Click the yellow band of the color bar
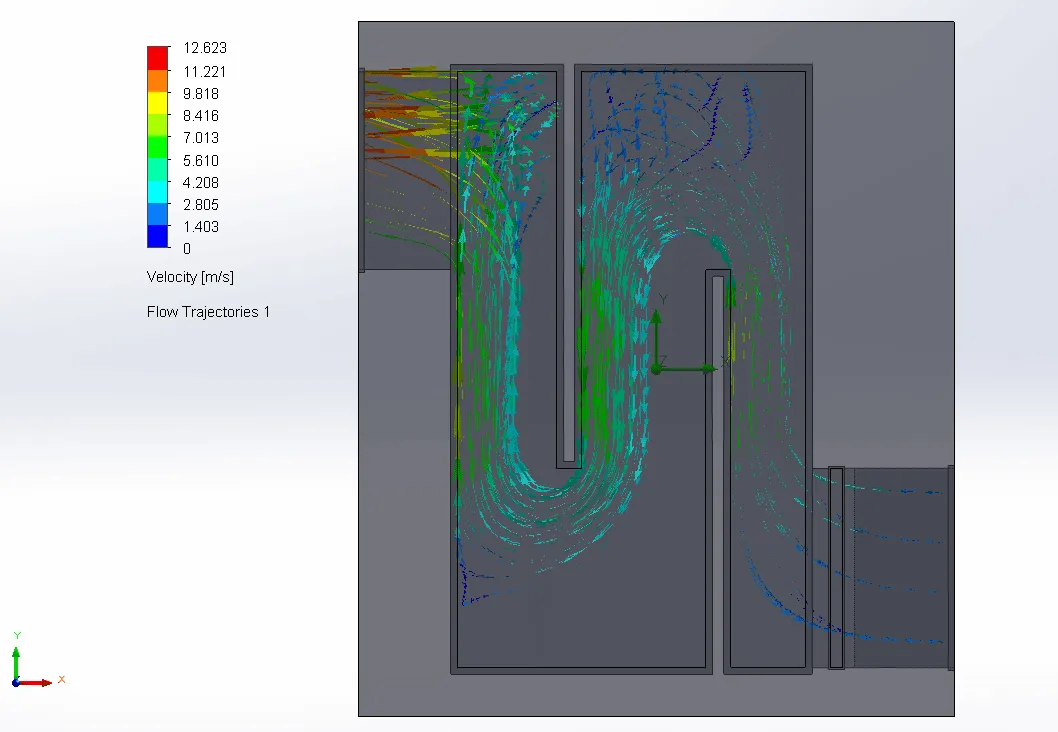The image size is (1058, 732). 158,102
